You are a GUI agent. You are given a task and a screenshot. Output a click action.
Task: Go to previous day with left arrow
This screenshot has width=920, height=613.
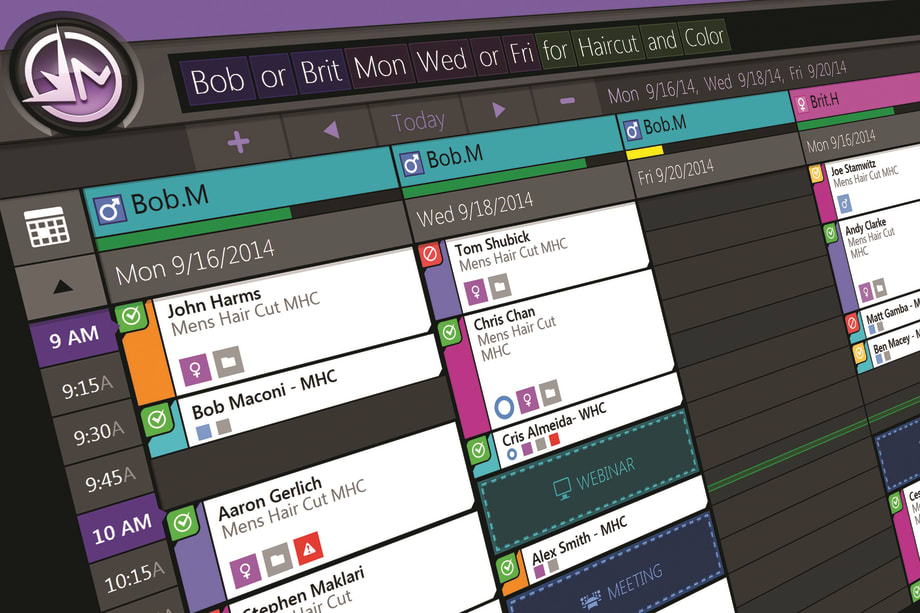click(332, 130)
